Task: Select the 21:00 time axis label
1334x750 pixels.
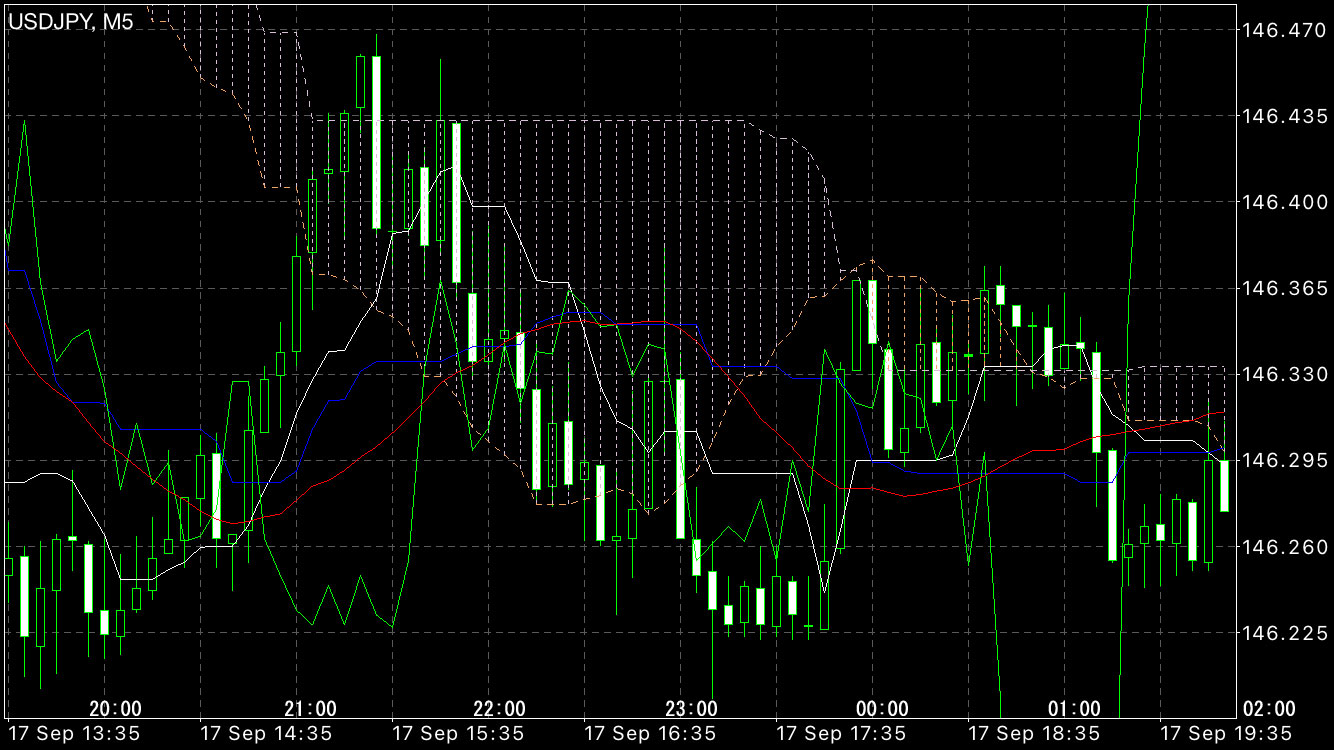Action: tap(310, 709)
